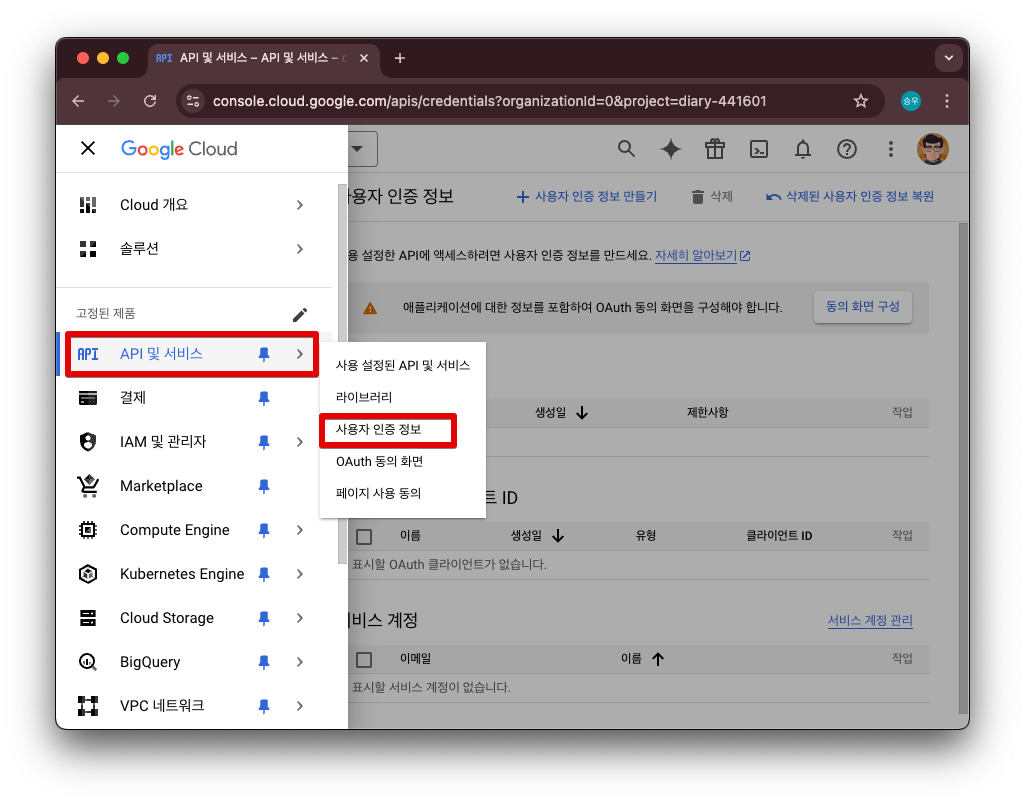Click the Kubernetes Engine hexagon icon
Viewport: 1025px width, 803px height.
pyautogui.click(x=88, y=573)
